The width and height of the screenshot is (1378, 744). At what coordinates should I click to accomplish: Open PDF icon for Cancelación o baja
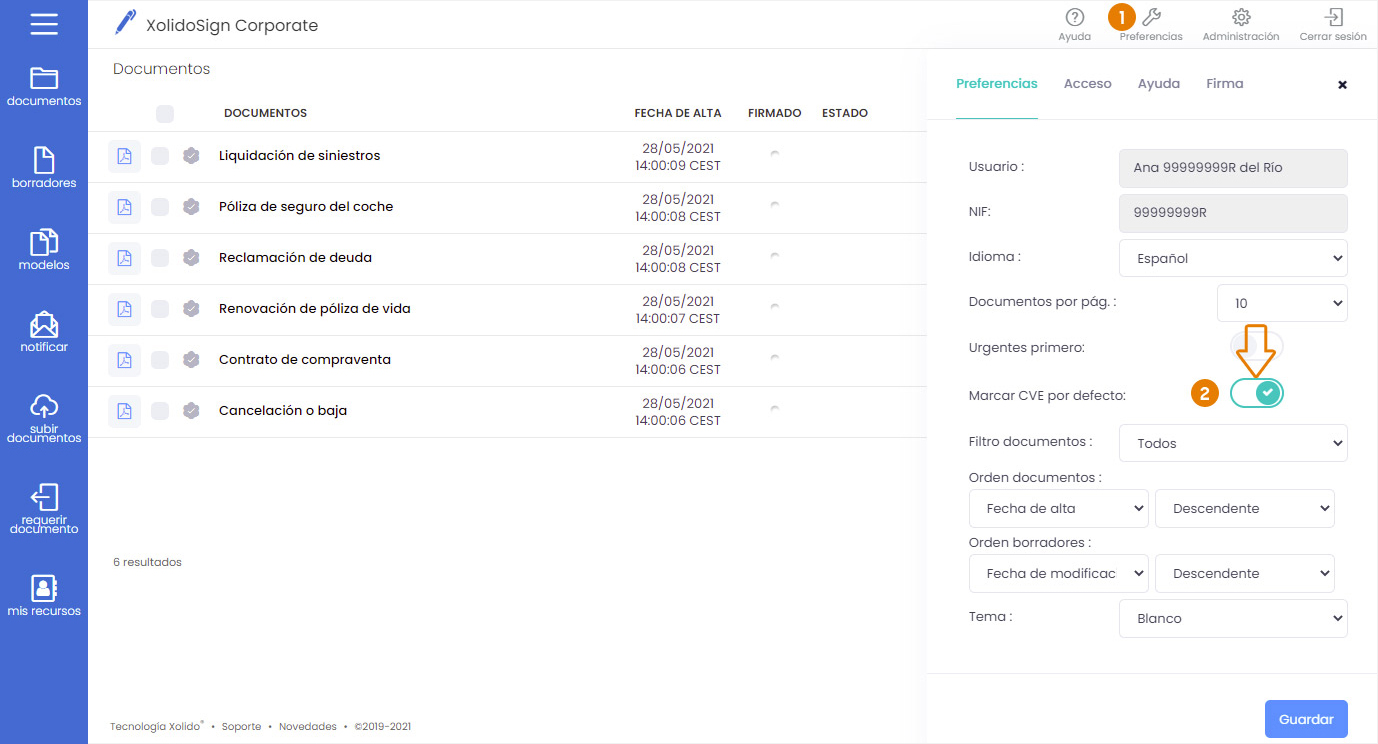[124, 411]
